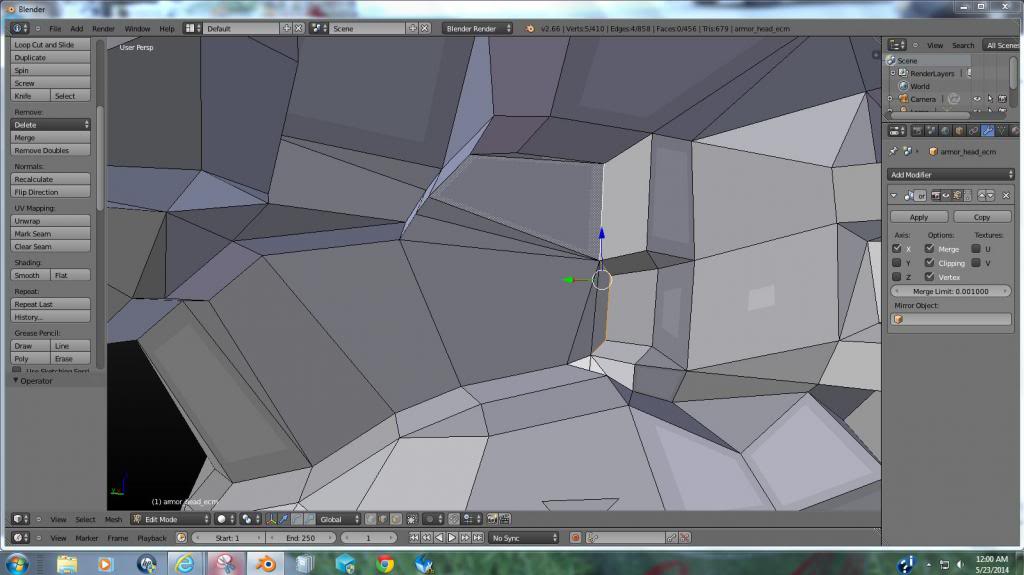This screenshot has width=1024, height=575.
Task: Open the Blender Render engine dropdown
Action: 476,28
